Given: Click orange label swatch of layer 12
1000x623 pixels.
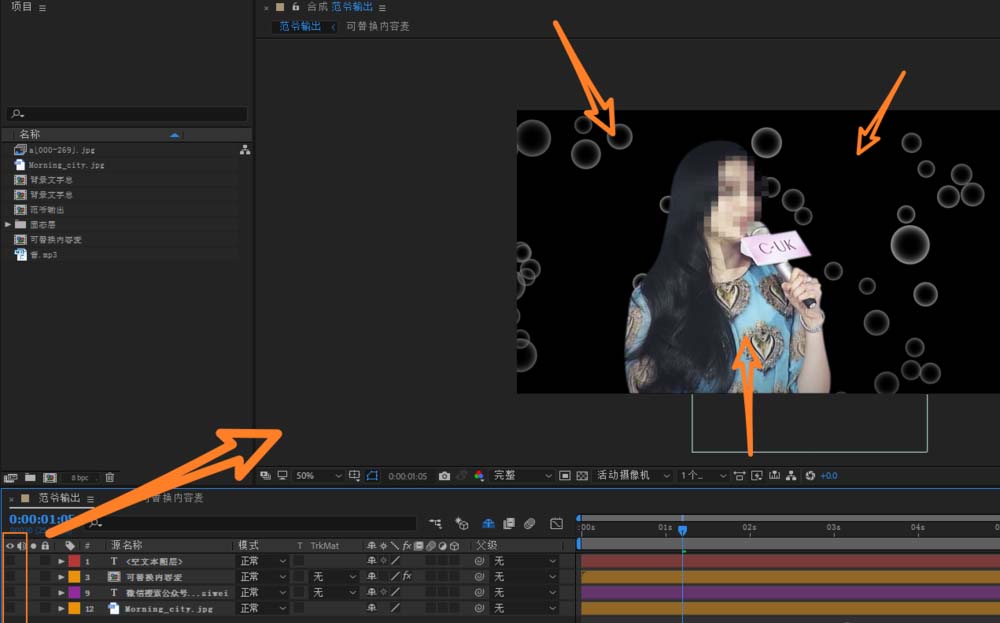Looking at the screenshot, I should point(75,608).
